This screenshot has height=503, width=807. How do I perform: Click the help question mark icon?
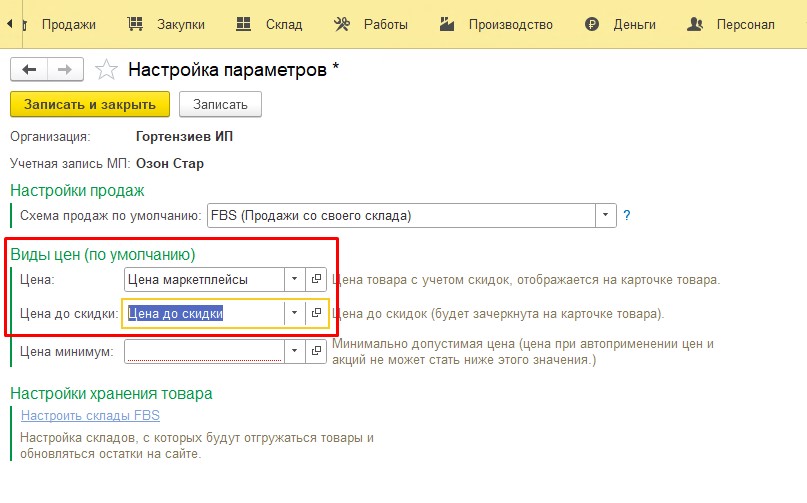coord(626,215)
